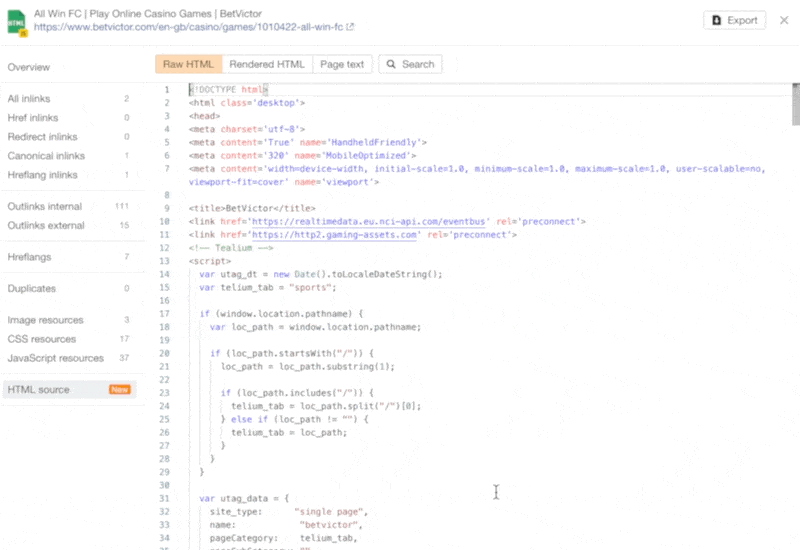Open Search in the HTML source

coord(408,64)
